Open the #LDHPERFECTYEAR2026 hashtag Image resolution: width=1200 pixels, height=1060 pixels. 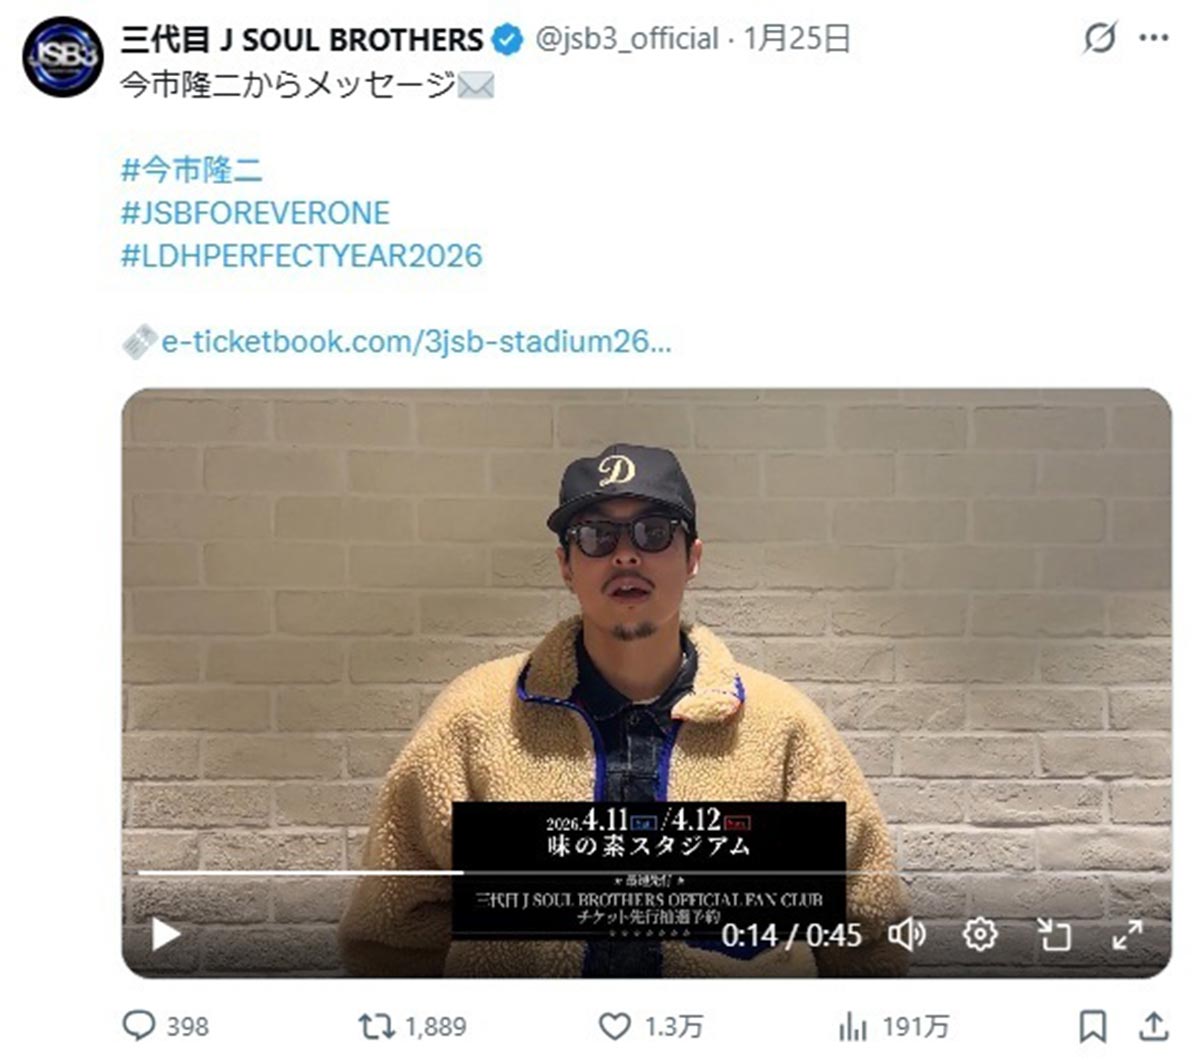[x=302, y=255]
